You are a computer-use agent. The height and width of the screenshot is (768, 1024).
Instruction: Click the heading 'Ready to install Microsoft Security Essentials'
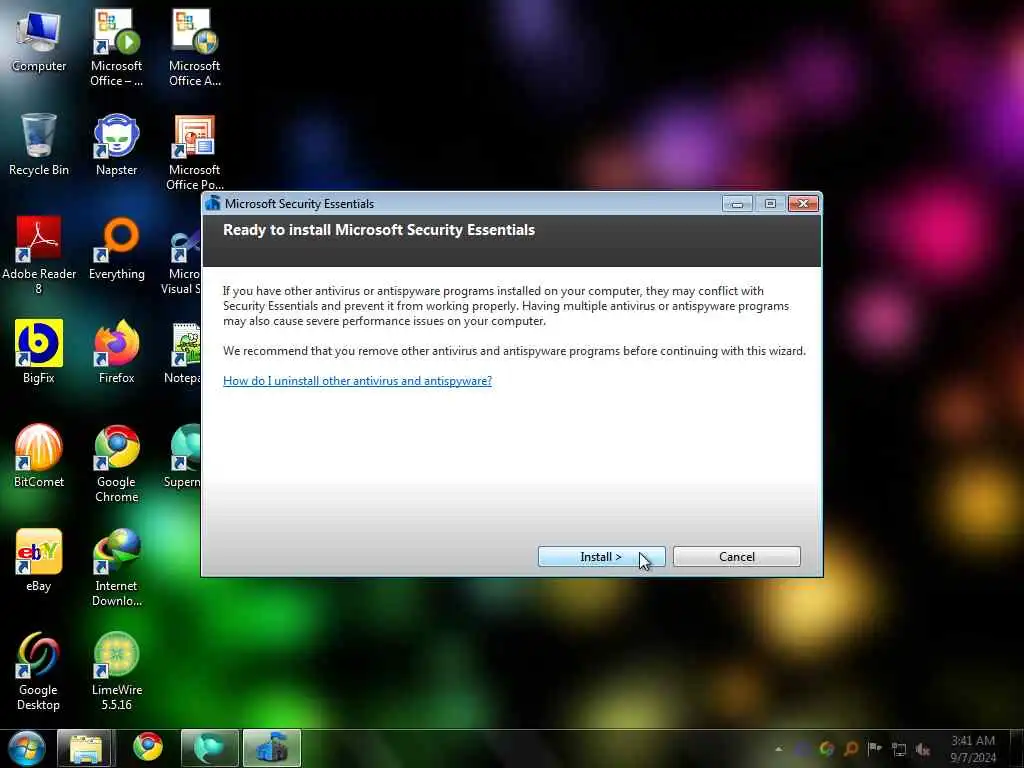[x=379, y=230]
